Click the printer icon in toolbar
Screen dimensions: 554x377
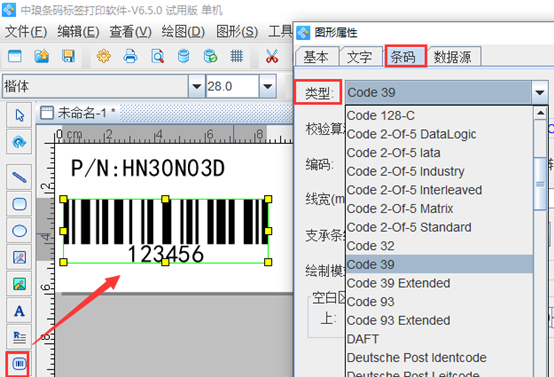point(130,56)
